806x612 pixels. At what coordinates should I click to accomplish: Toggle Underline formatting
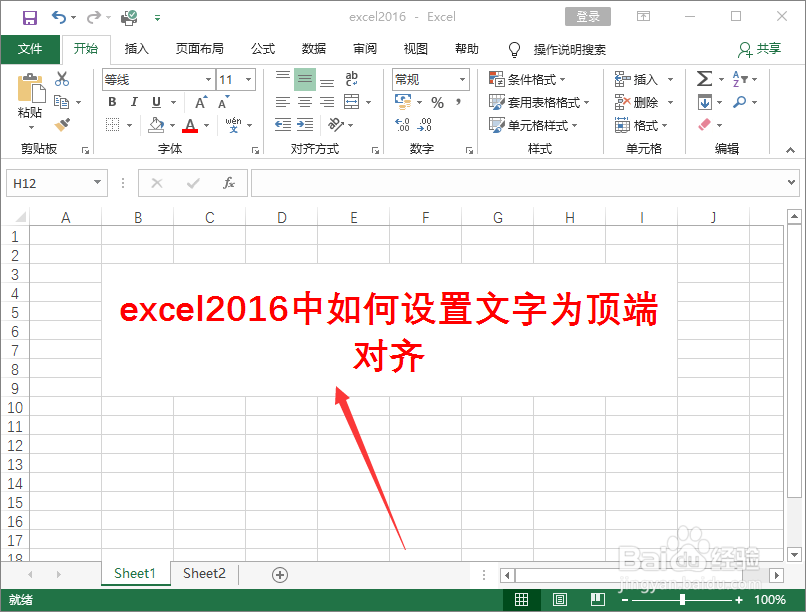[x=156, y=102]
